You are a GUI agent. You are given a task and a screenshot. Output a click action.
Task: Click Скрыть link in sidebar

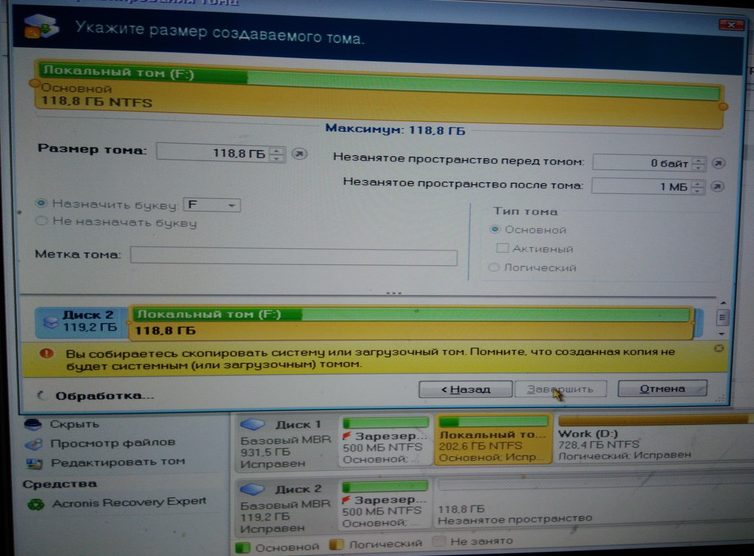[74, 424]
